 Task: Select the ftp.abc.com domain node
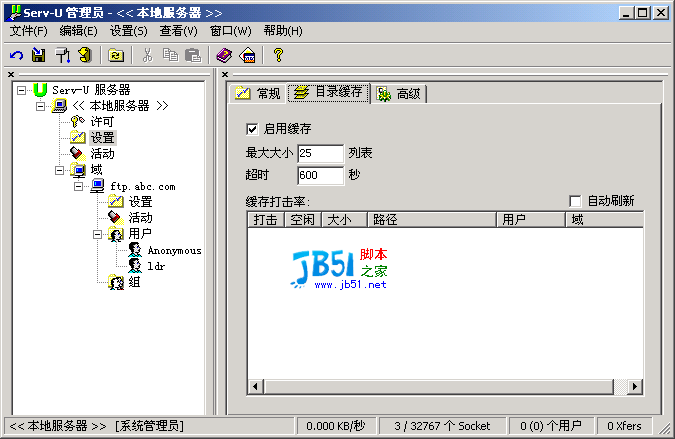[143, 186]
